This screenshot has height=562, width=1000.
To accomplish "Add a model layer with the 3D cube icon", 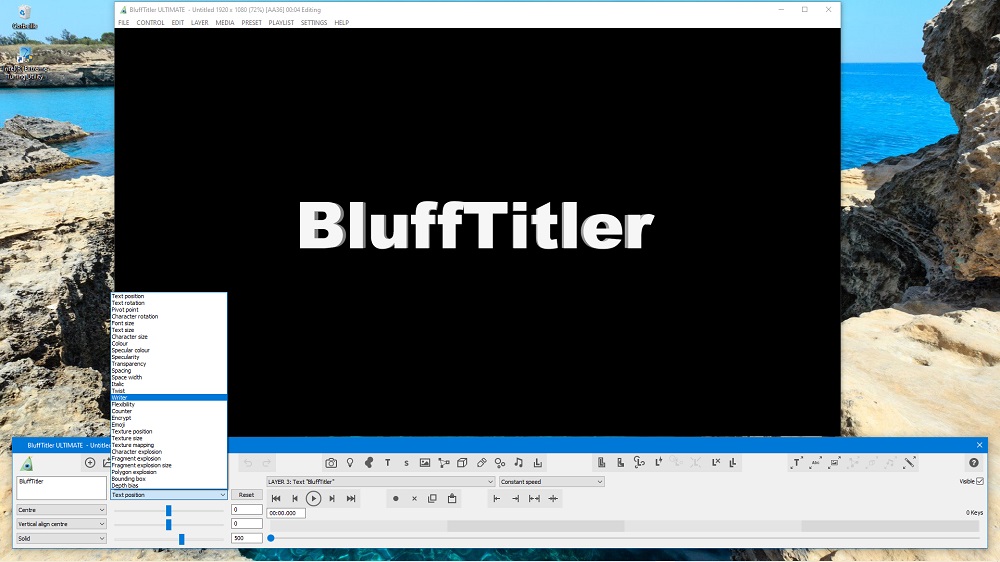I will tap(462, 463).
